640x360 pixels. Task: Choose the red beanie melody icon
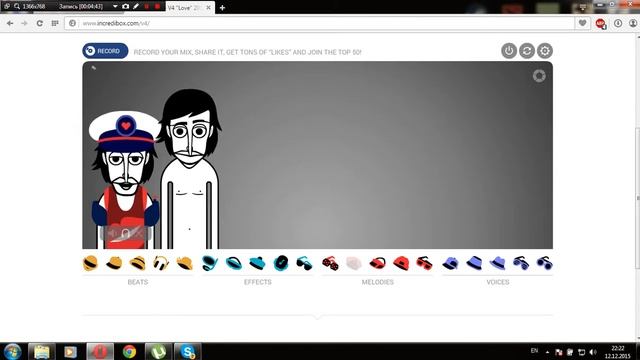coord(401,263)
